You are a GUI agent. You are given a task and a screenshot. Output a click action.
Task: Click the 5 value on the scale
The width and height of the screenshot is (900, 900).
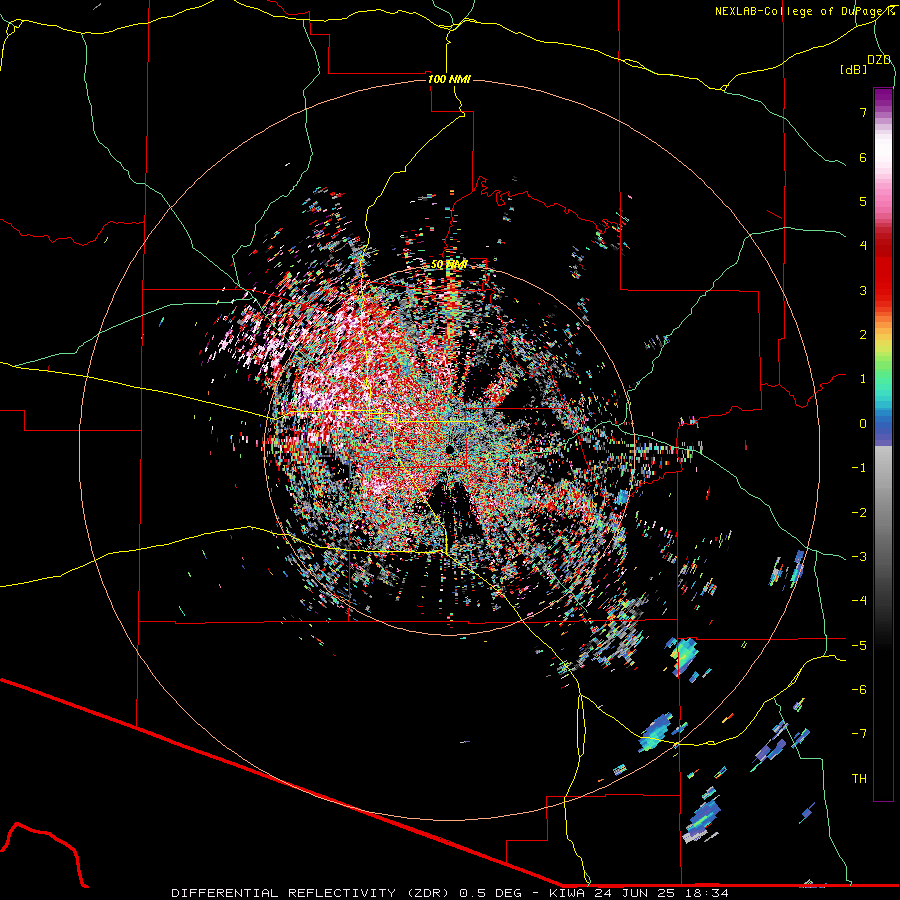[x=863, y=201]
